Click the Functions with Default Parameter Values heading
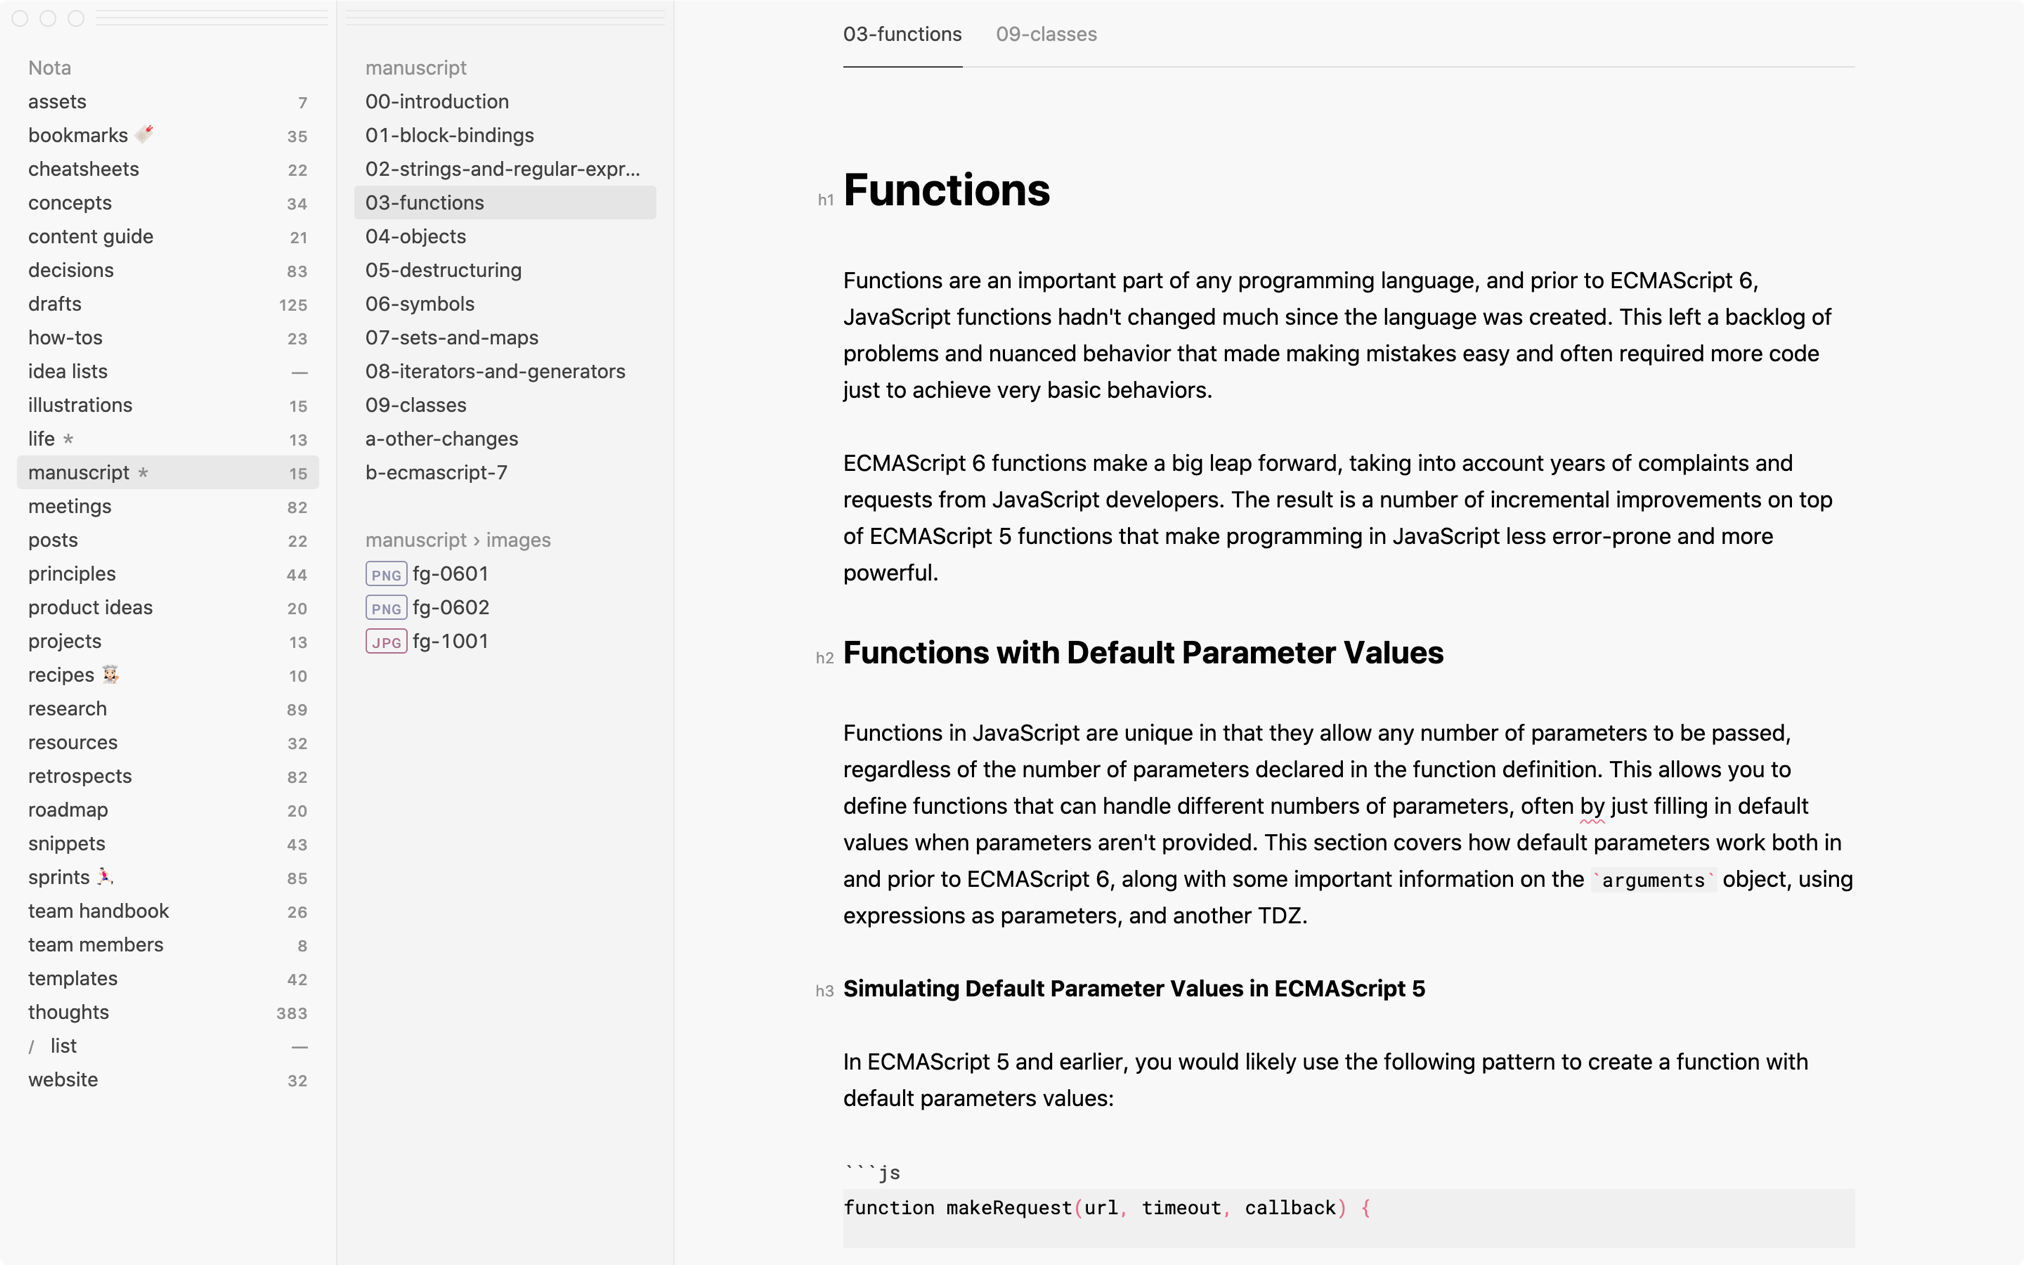2024x1265 pixels. (x=1143, y=653)
